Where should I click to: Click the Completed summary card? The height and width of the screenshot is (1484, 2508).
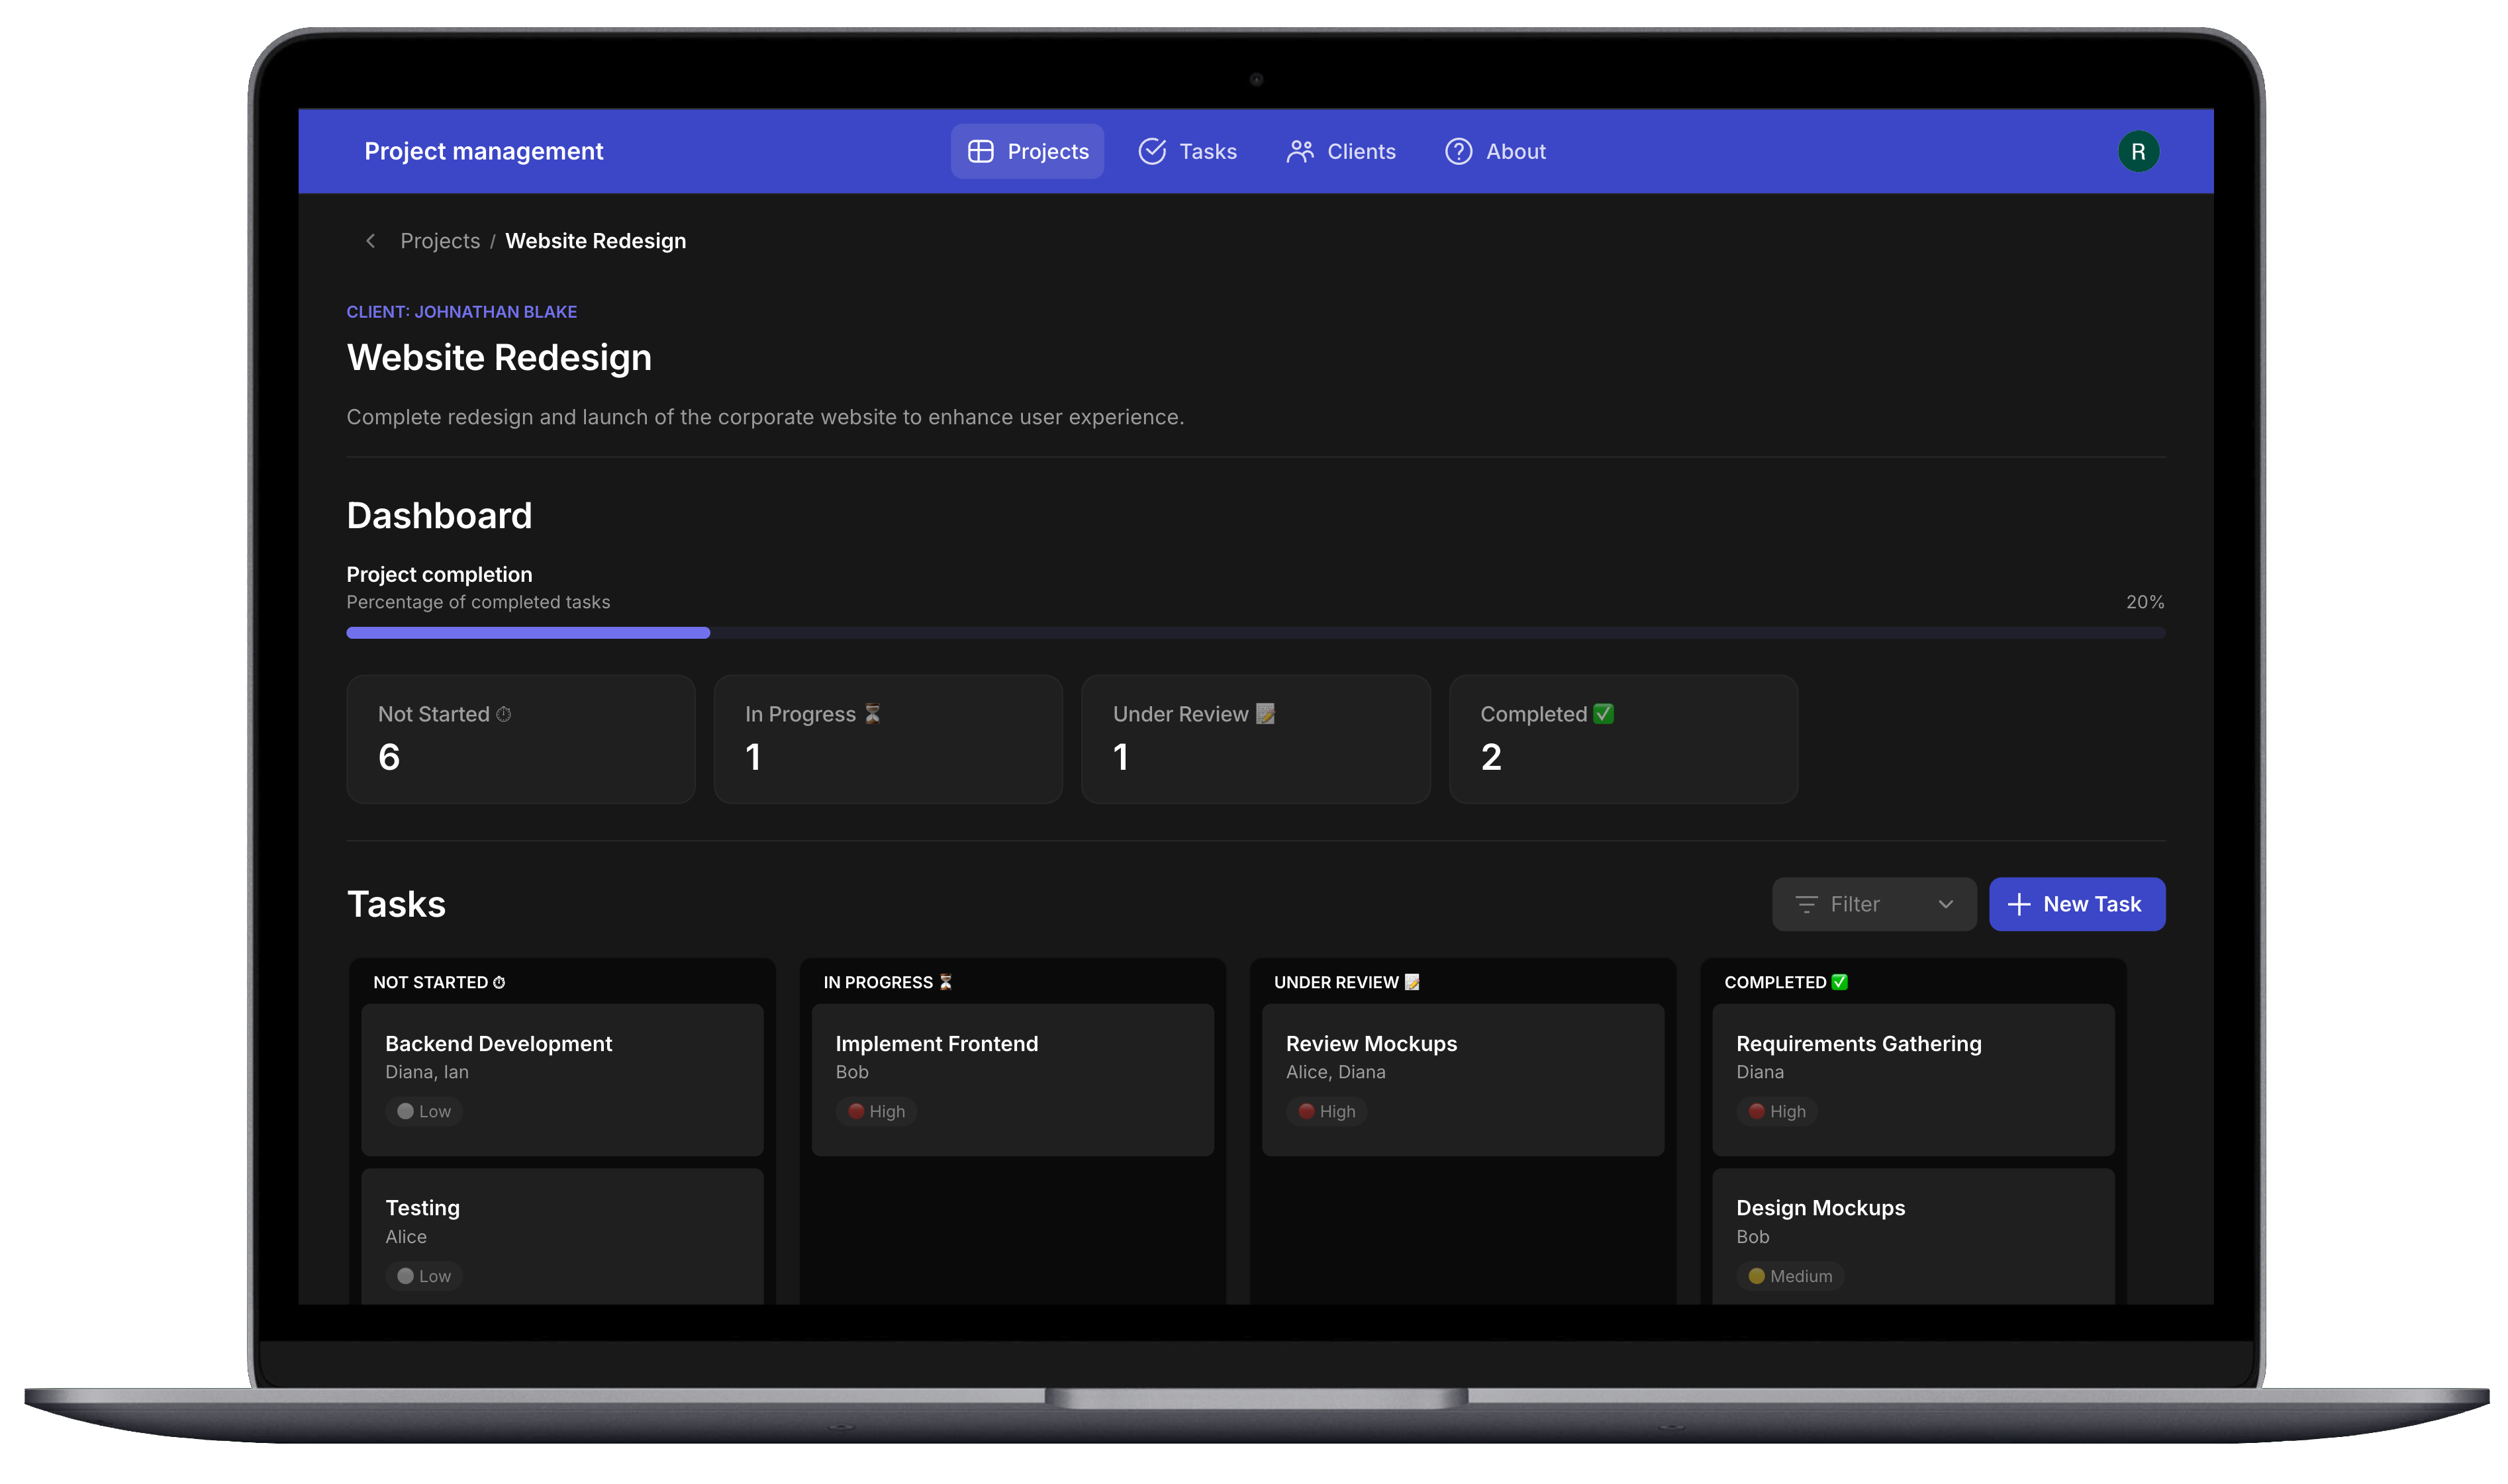(x=1623, y=739)
